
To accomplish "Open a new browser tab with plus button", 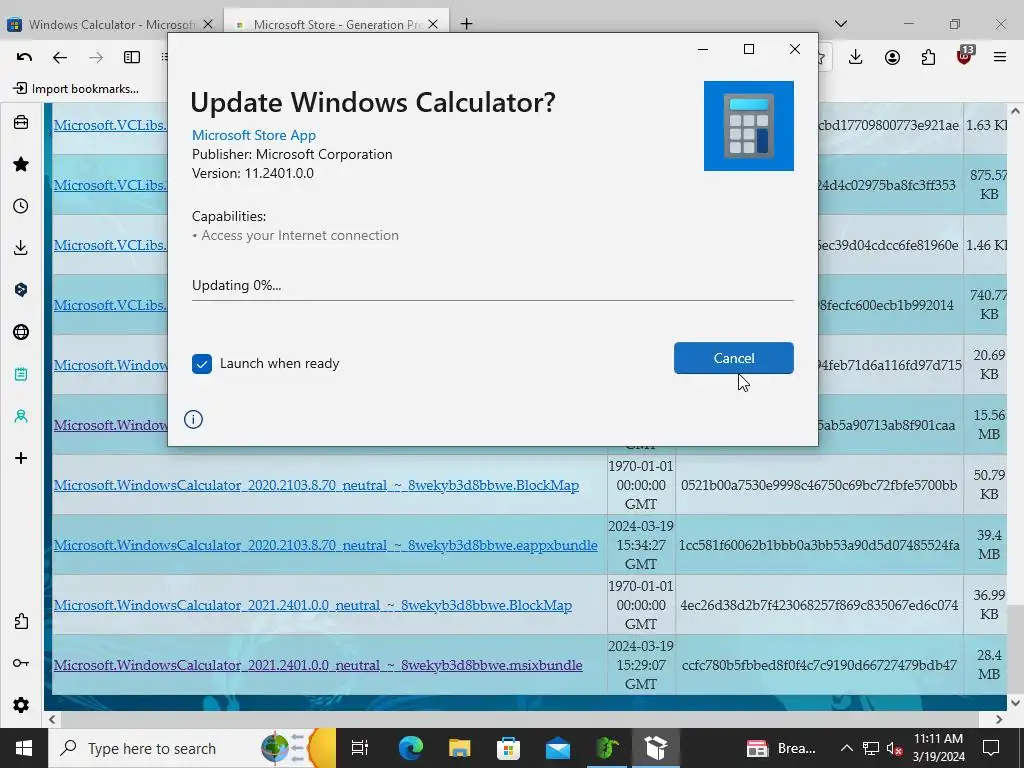I will [x=466, y=24].
